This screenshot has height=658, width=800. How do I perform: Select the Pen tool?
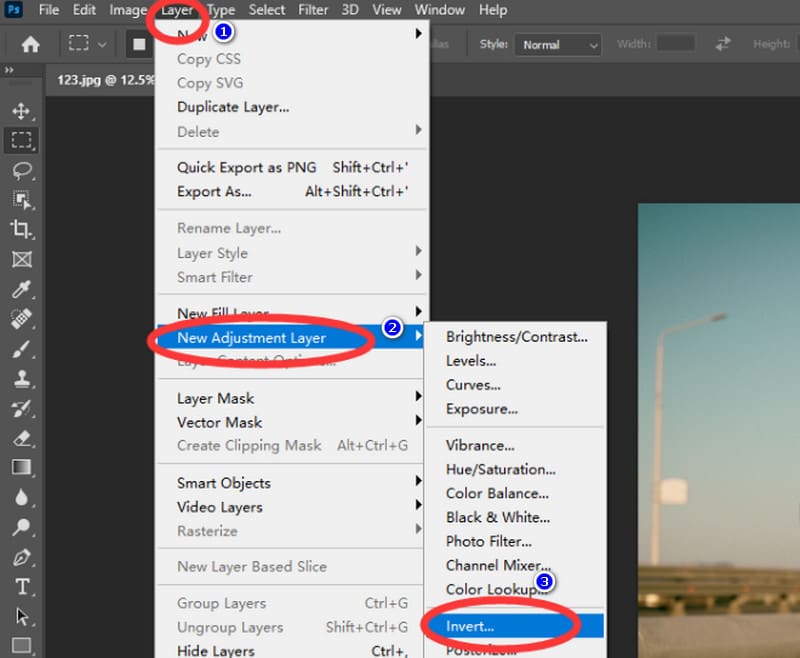pos(21,556)
